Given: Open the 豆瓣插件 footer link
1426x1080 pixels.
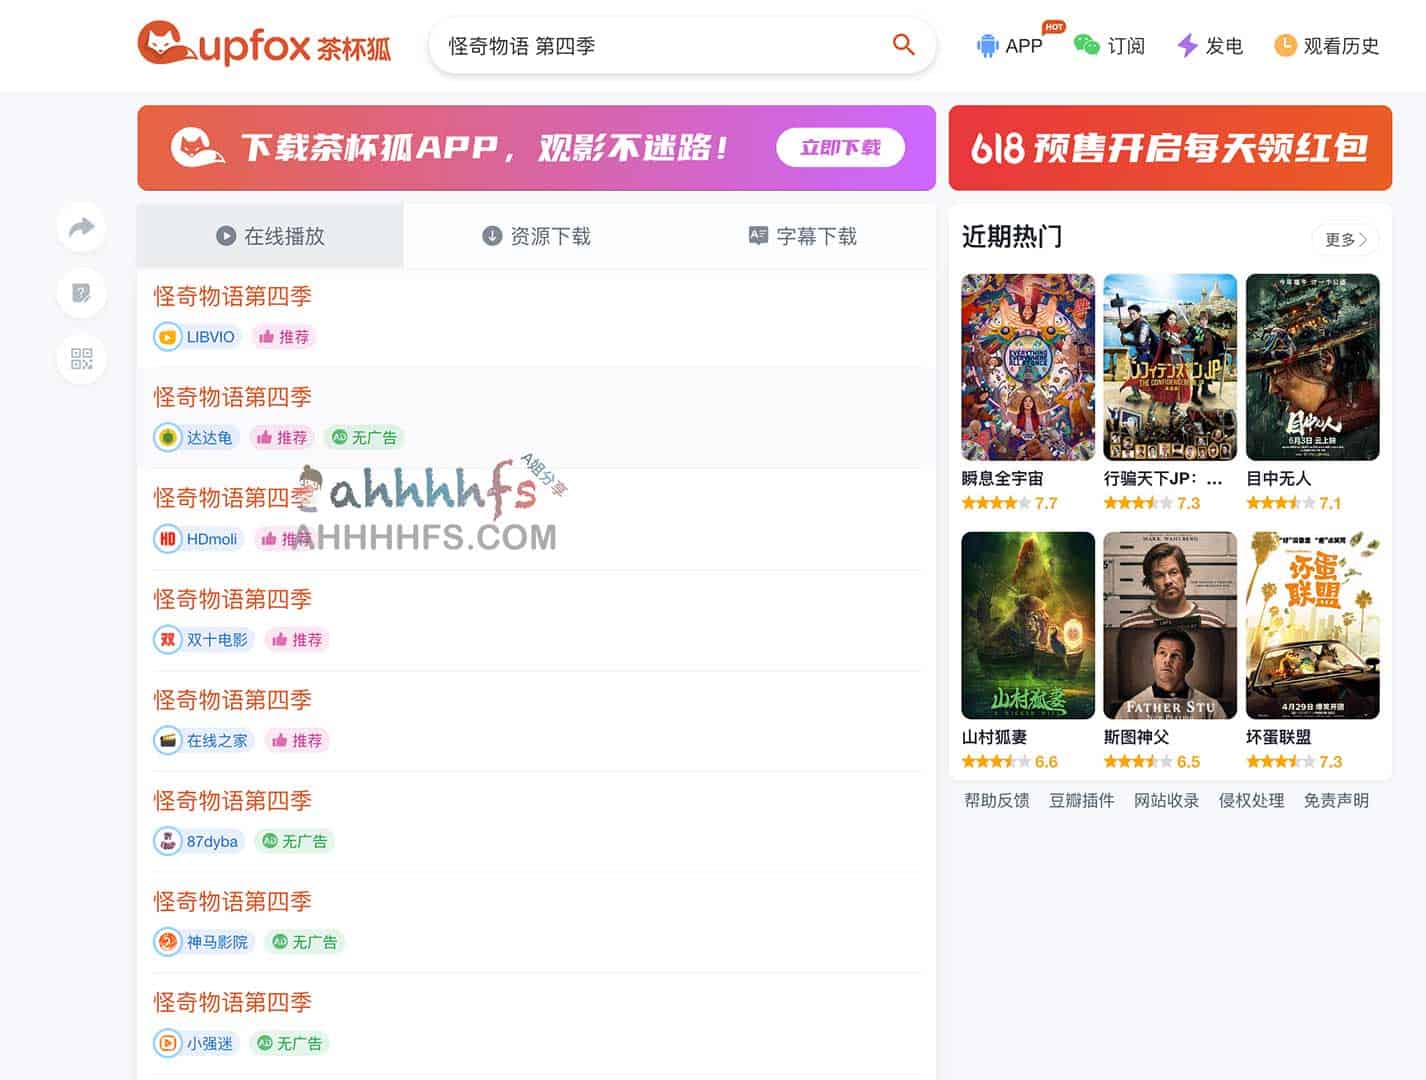Looking at the screenshot, I should [x=1081, y=800].
